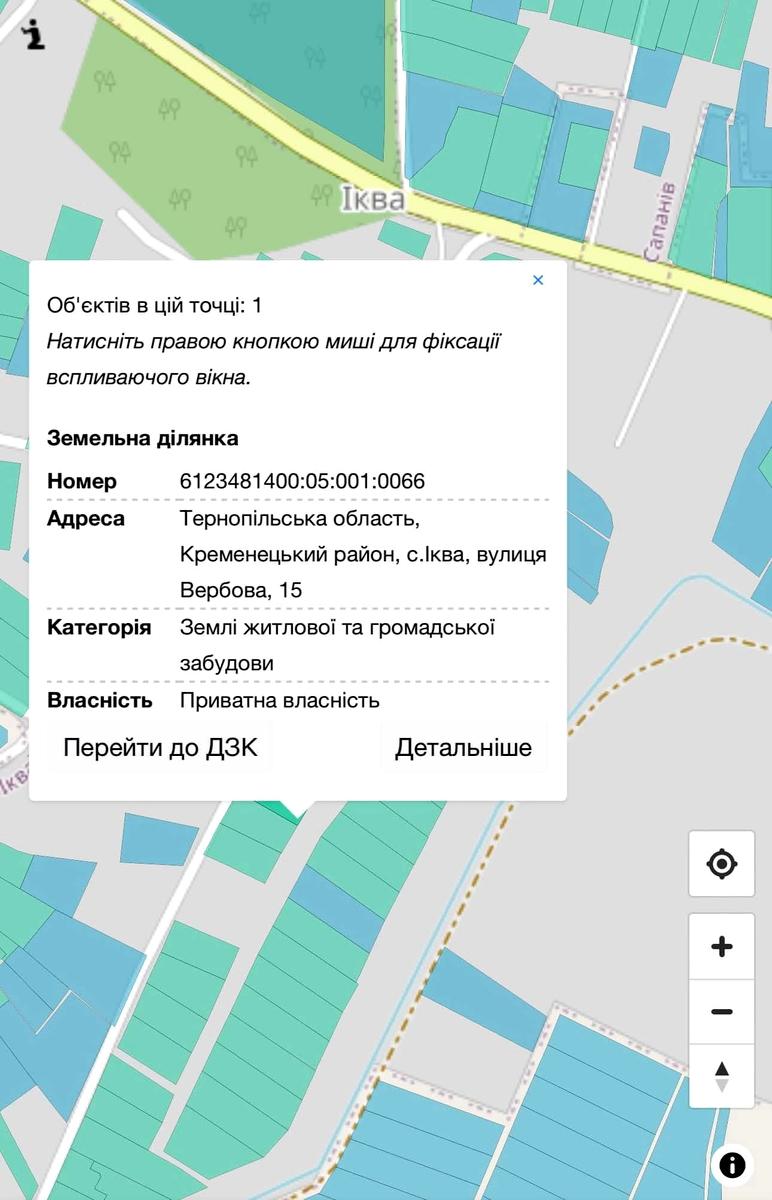Click cadastral number 6123481400:05:001:0066
Viewport: 772px width, 1200px height.
tap(302, 481)
